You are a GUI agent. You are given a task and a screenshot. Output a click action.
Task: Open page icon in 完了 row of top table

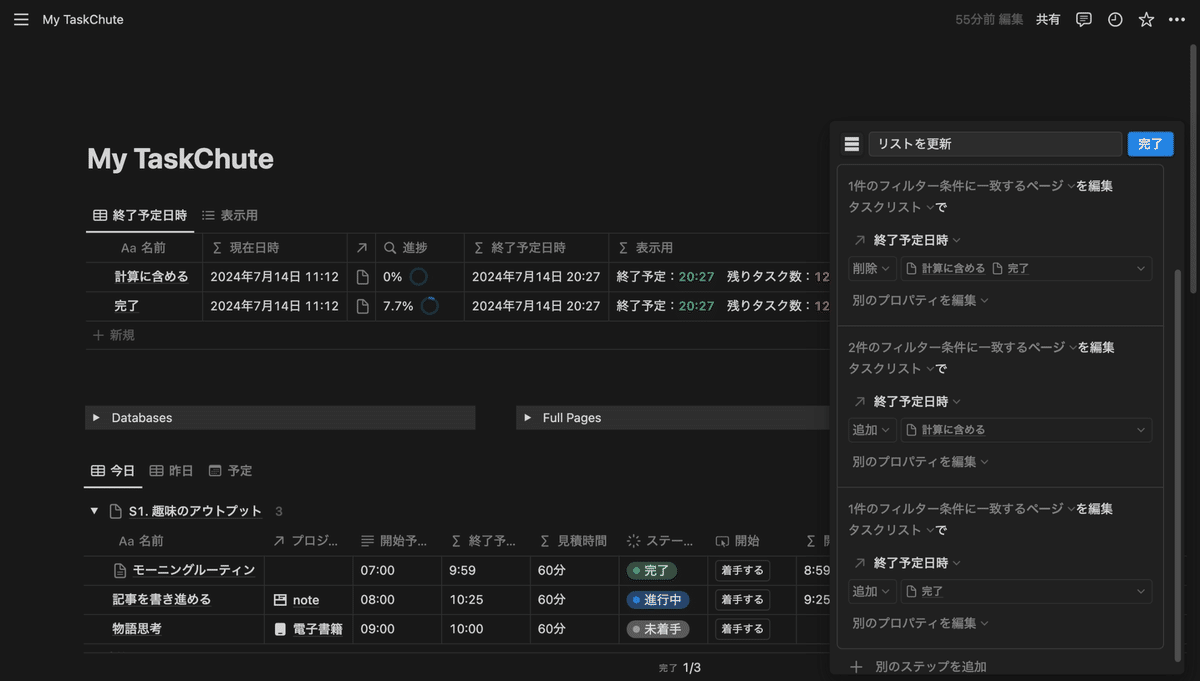click(x=363, y=306)
